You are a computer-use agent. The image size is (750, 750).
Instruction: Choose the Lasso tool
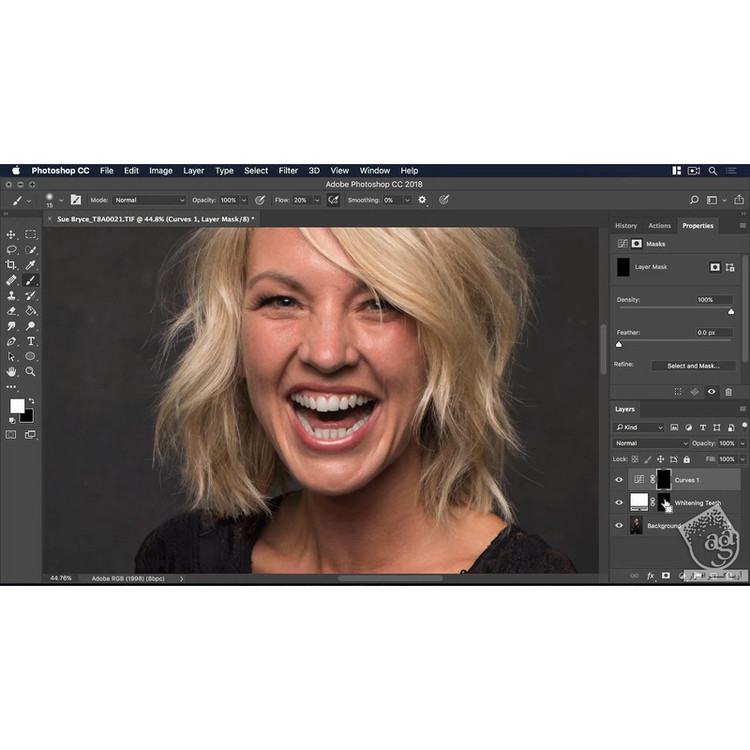point(12,249)
